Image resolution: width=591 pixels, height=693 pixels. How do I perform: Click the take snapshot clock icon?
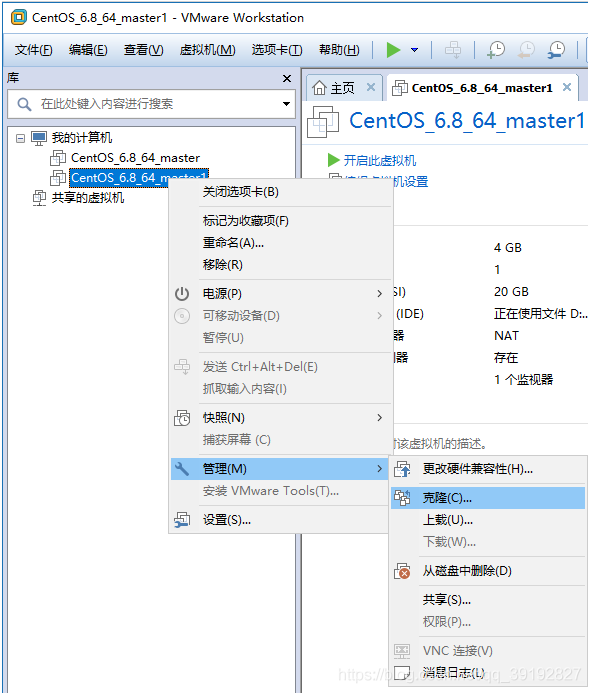(496, 50)
